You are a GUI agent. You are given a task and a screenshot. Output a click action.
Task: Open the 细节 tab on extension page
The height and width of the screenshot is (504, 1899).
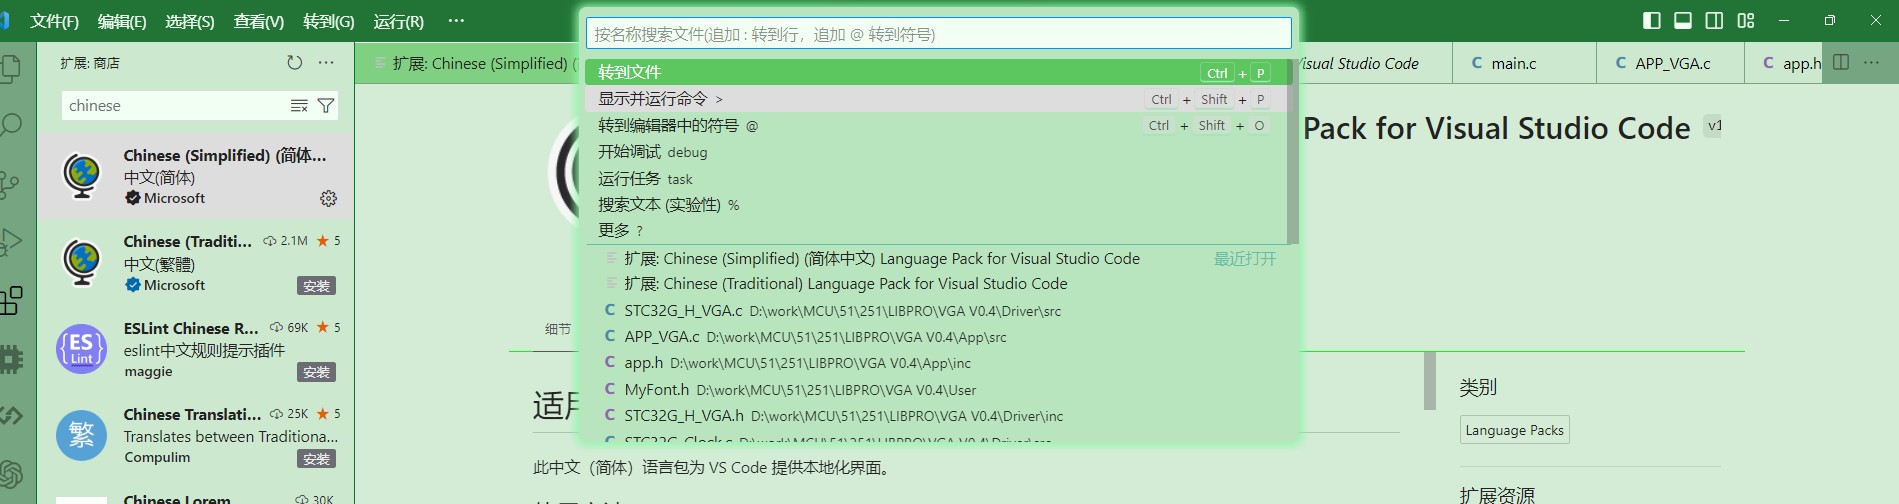click(x=558, y=329)
